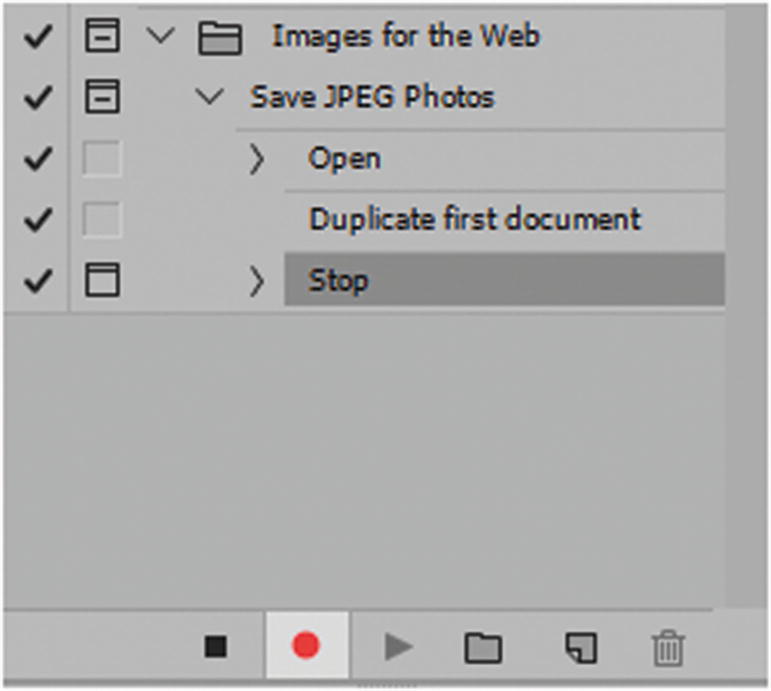
Task: Collapse the Images for the Web set
Action: 159,37
